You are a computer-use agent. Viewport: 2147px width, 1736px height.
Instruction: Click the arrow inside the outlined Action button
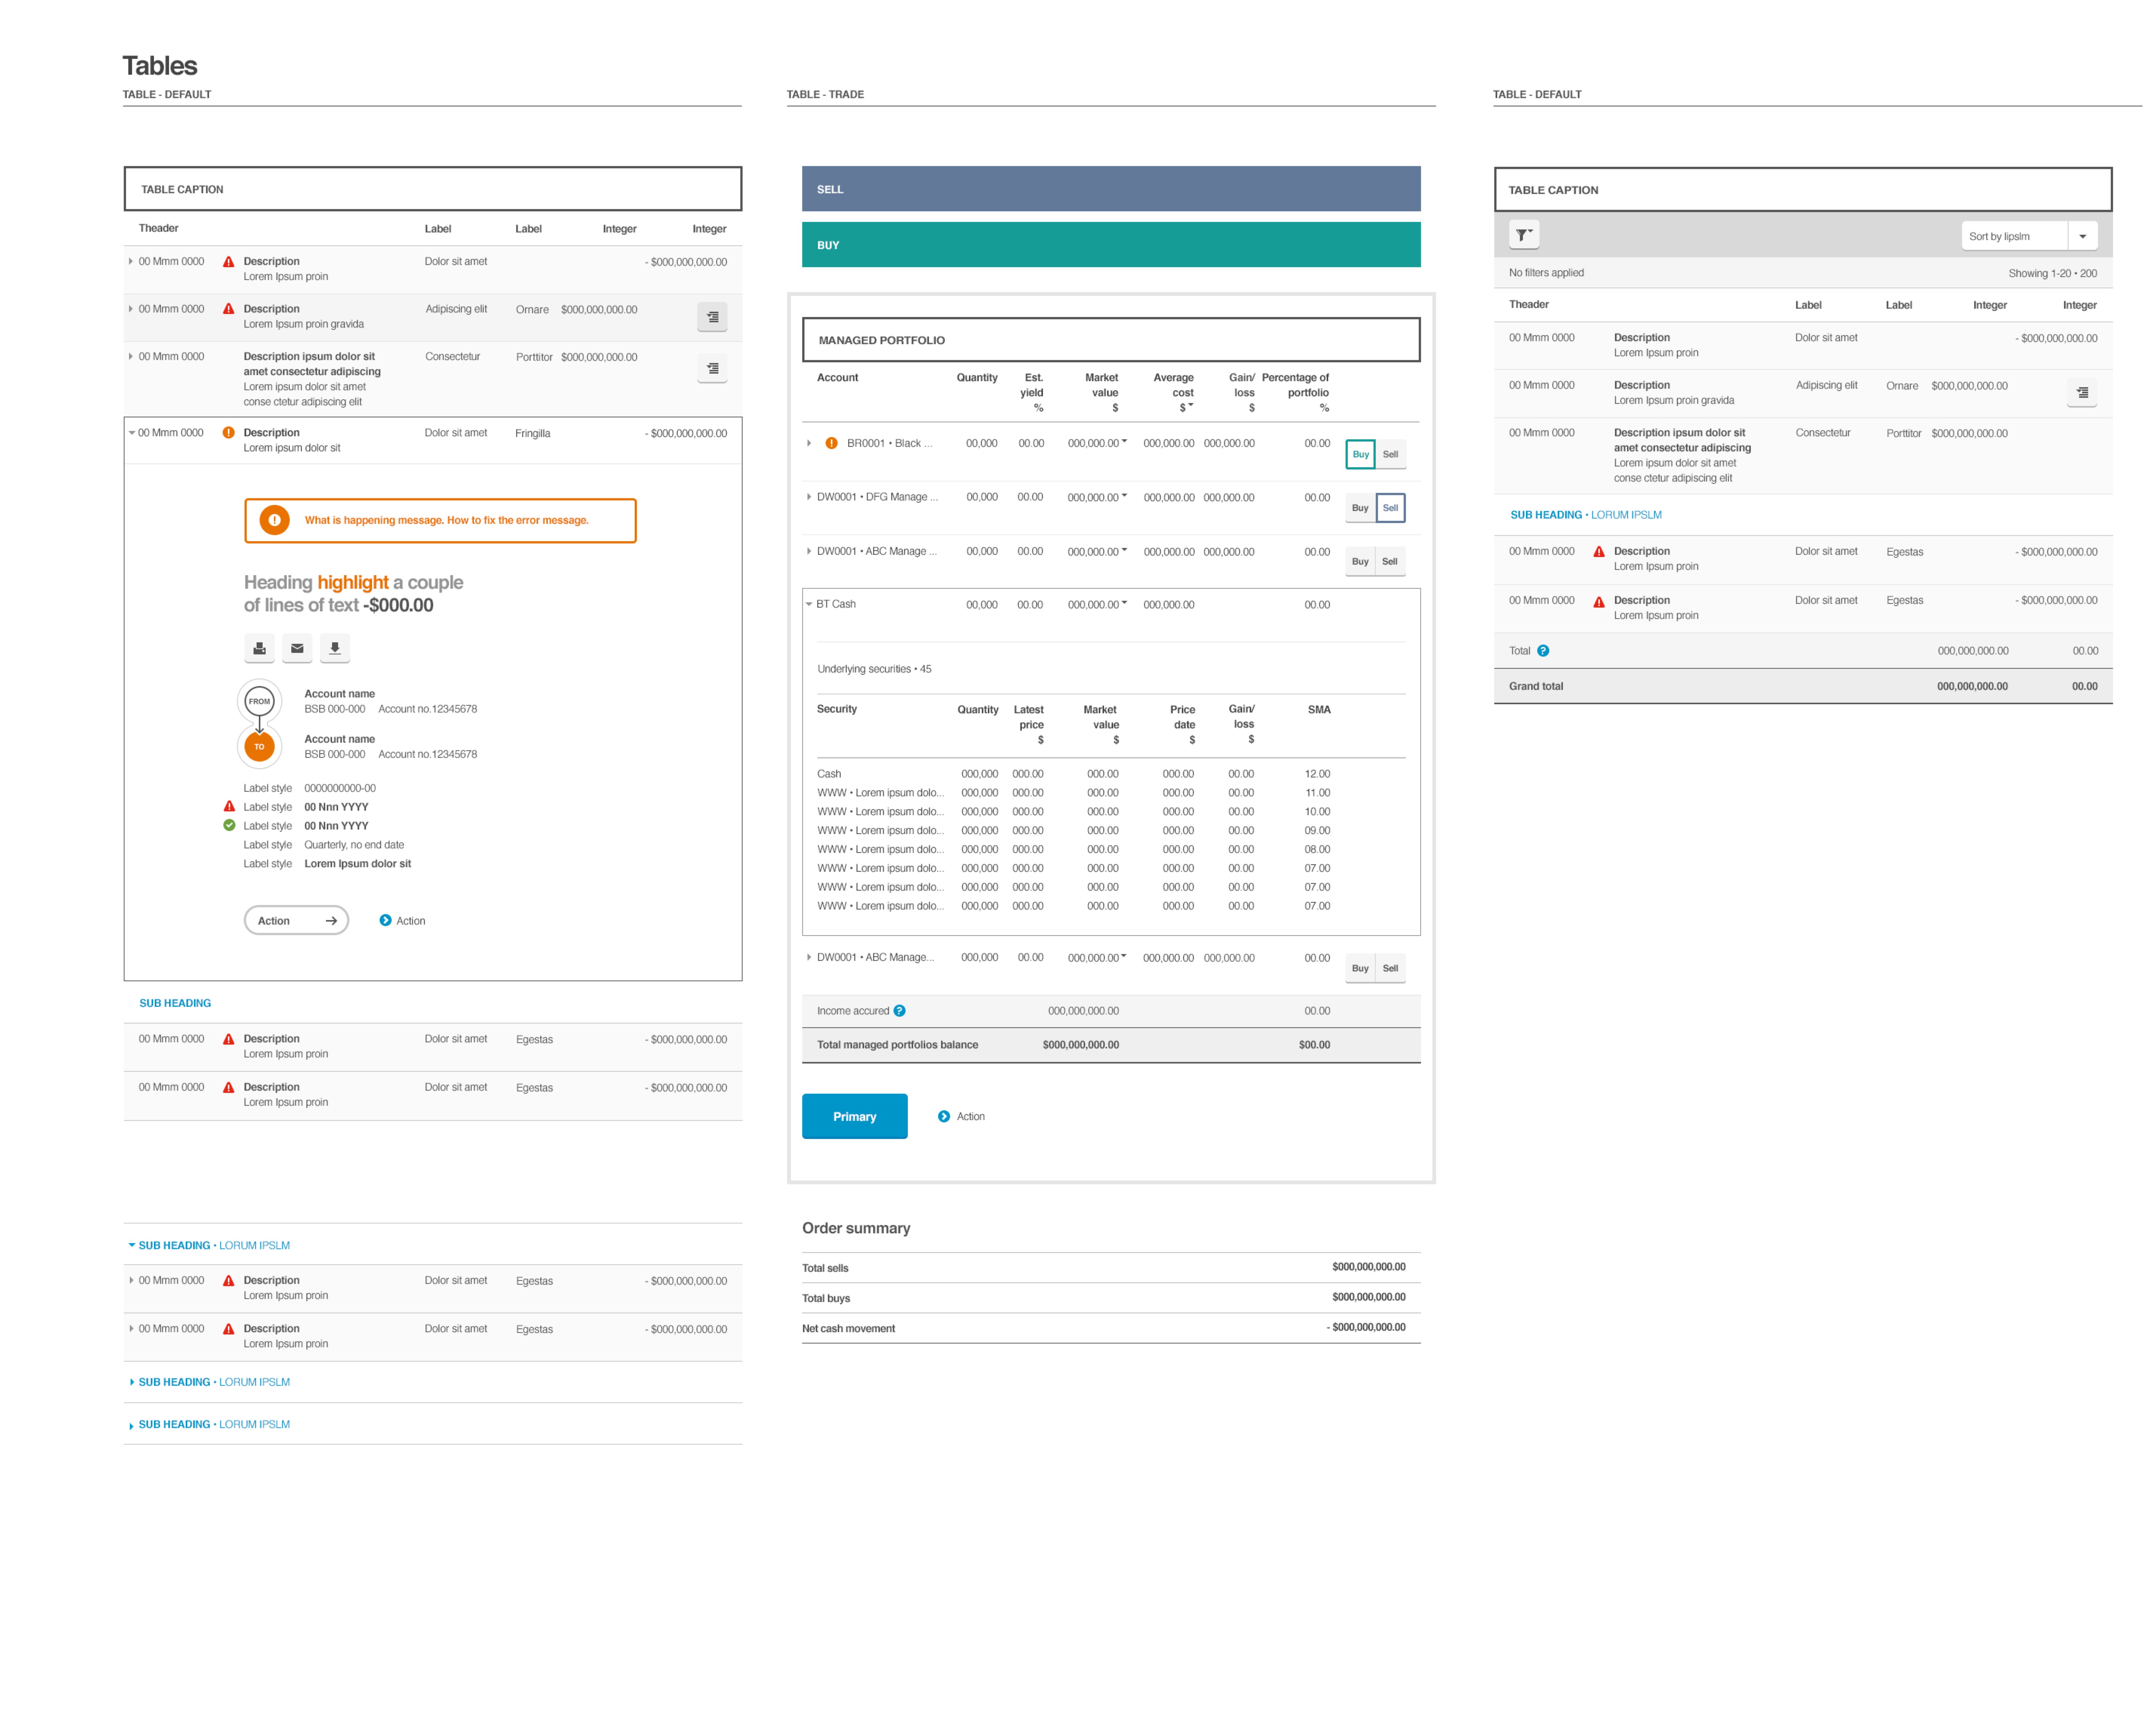coord(331,921)
